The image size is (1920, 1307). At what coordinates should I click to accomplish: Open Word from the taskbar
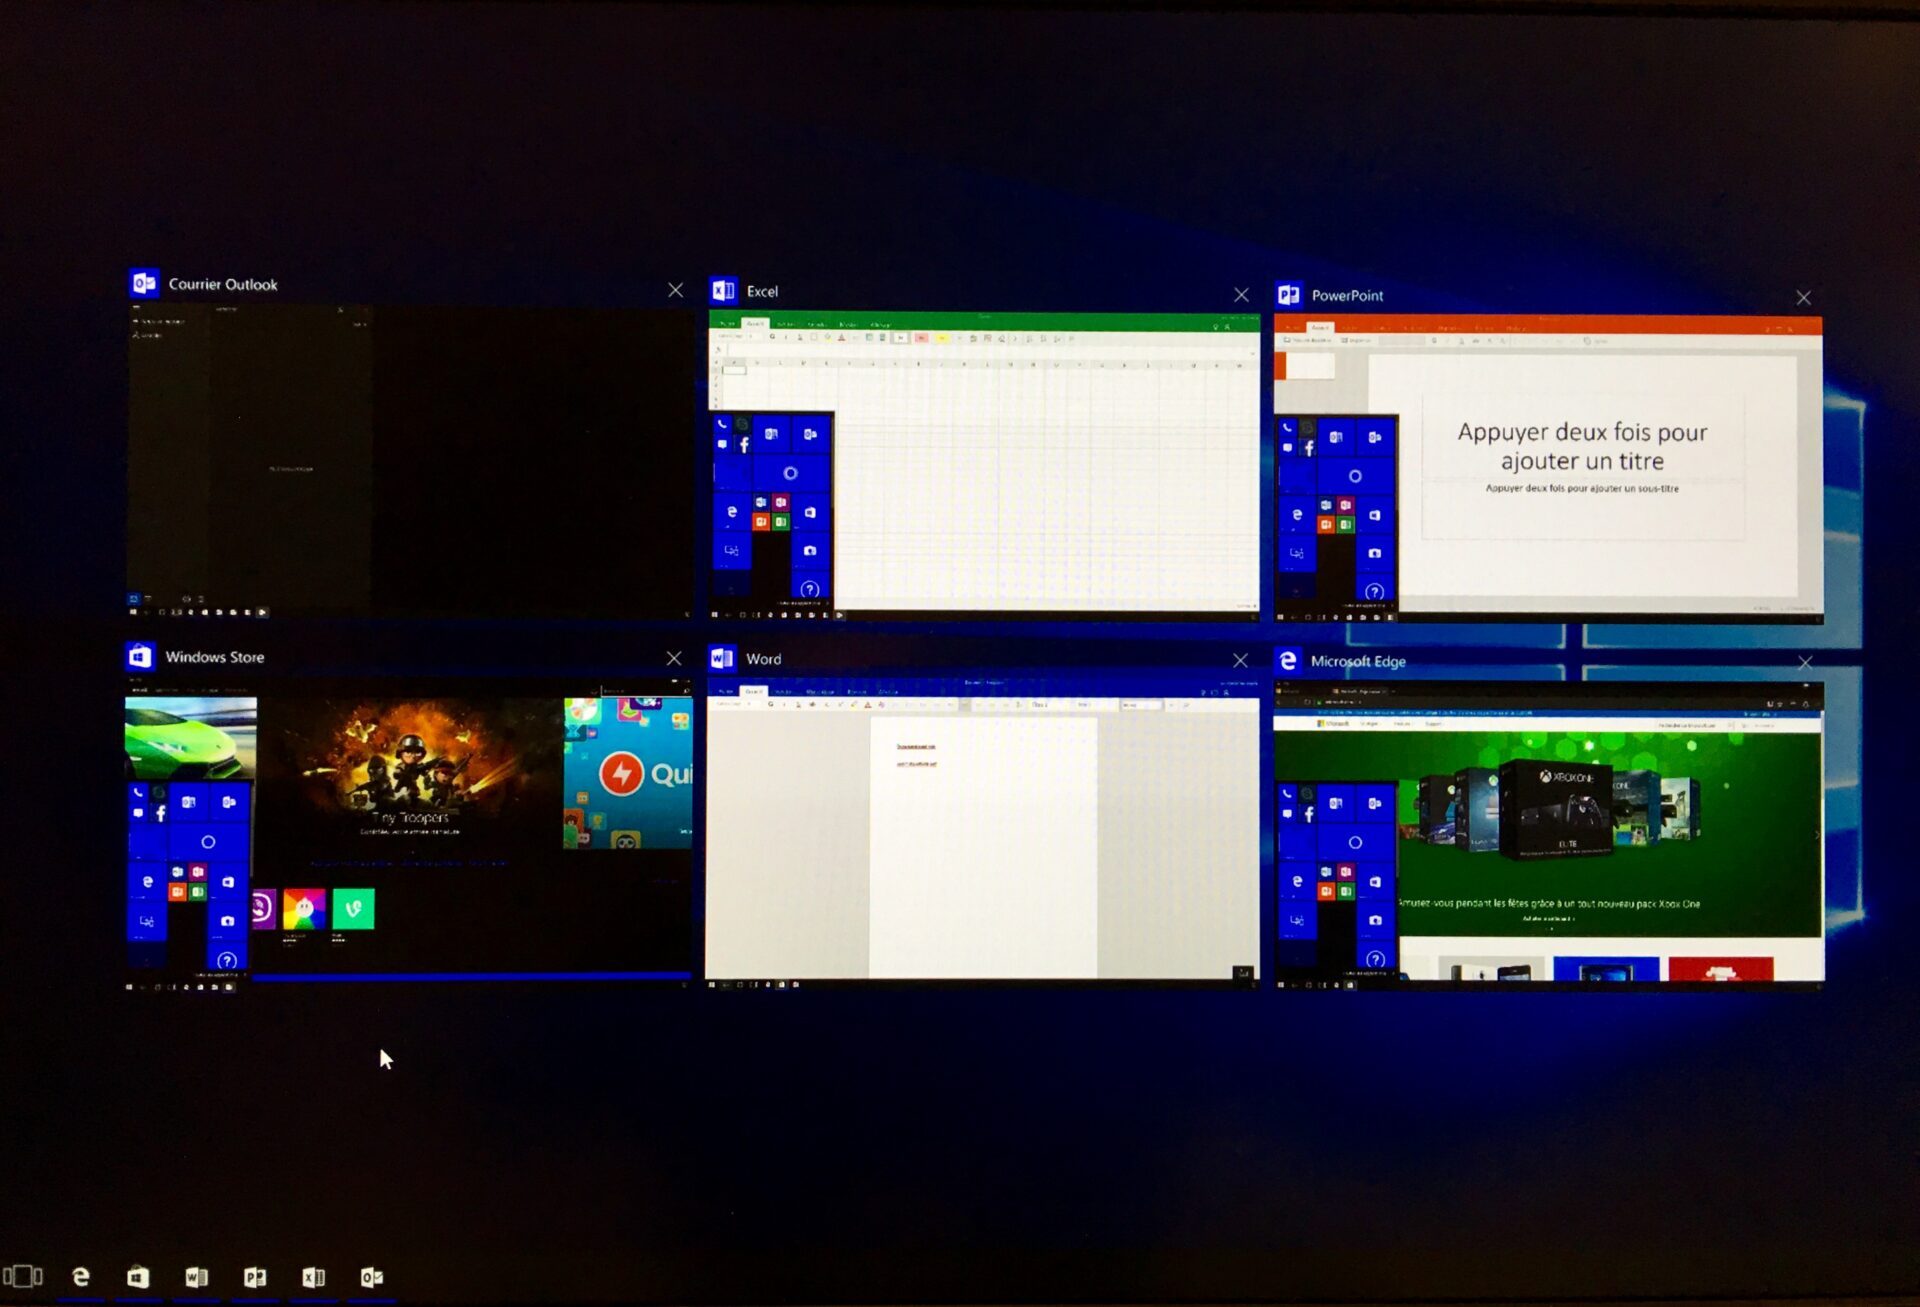click(196, 1277)
